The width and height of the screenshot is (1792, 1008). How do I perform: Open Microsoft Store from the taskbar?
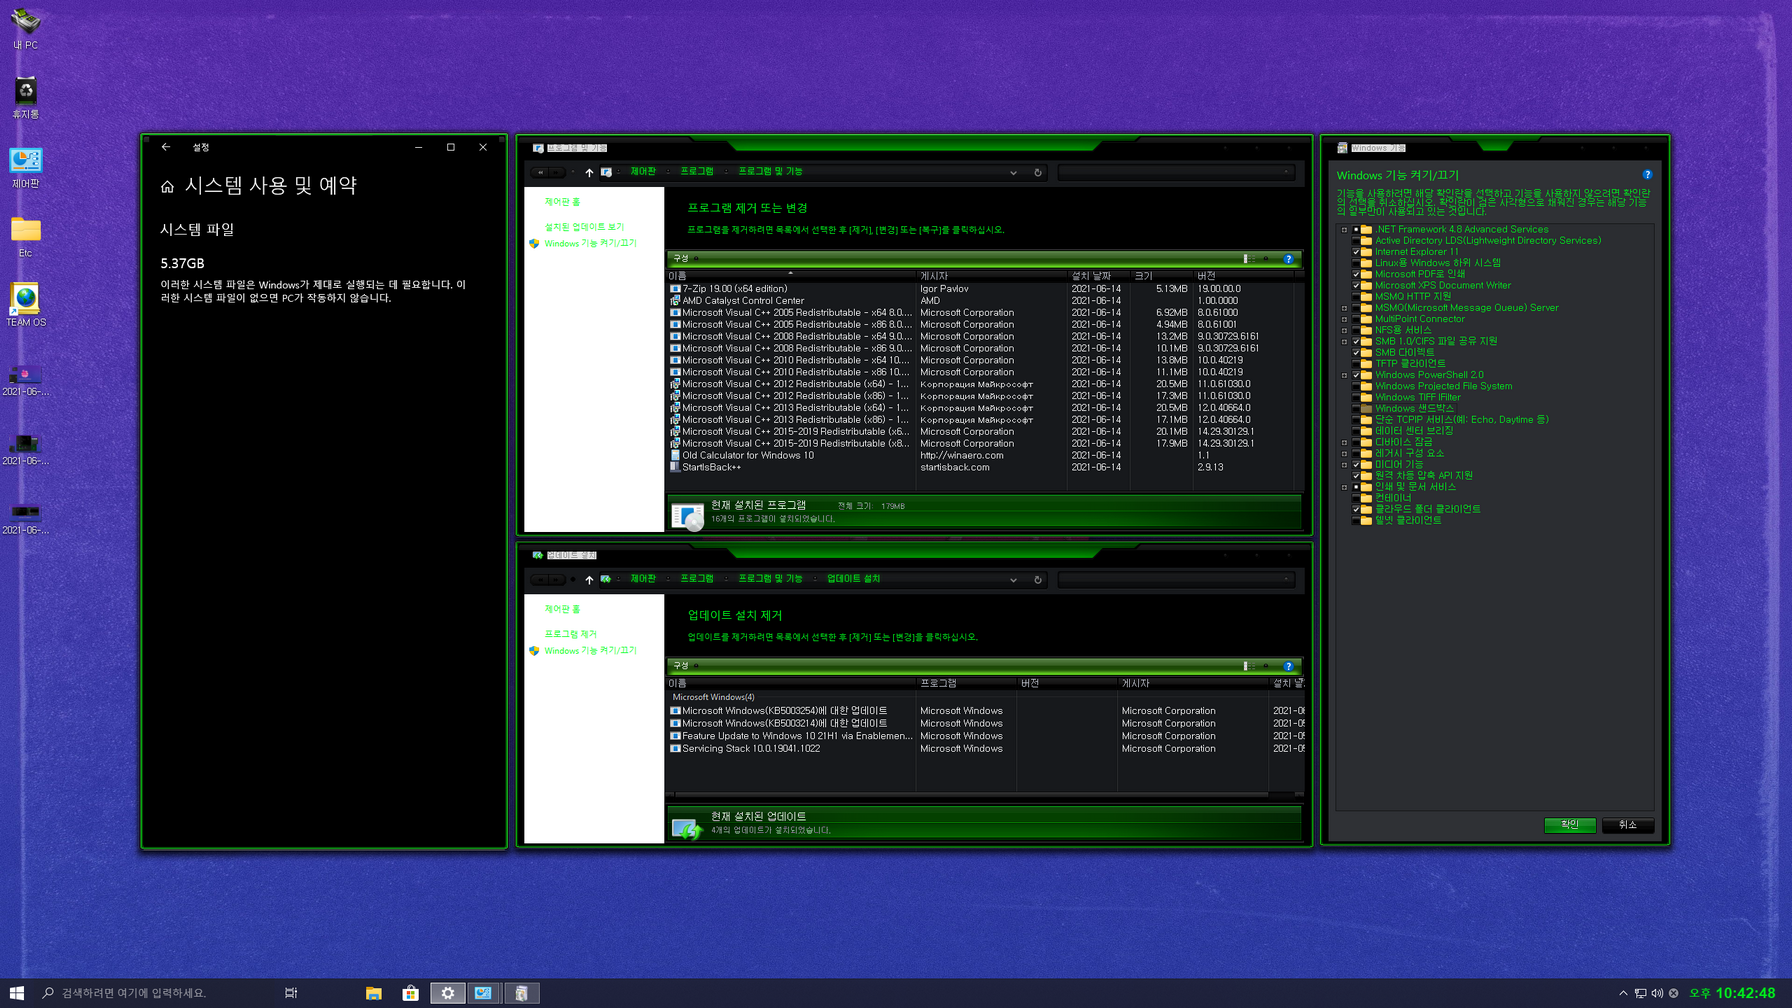point(410,993)
